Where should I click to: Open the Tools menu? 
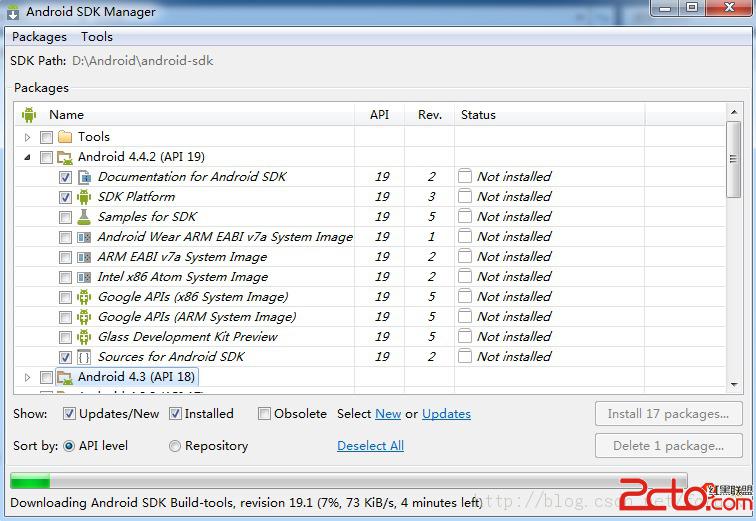coord(96,37)
